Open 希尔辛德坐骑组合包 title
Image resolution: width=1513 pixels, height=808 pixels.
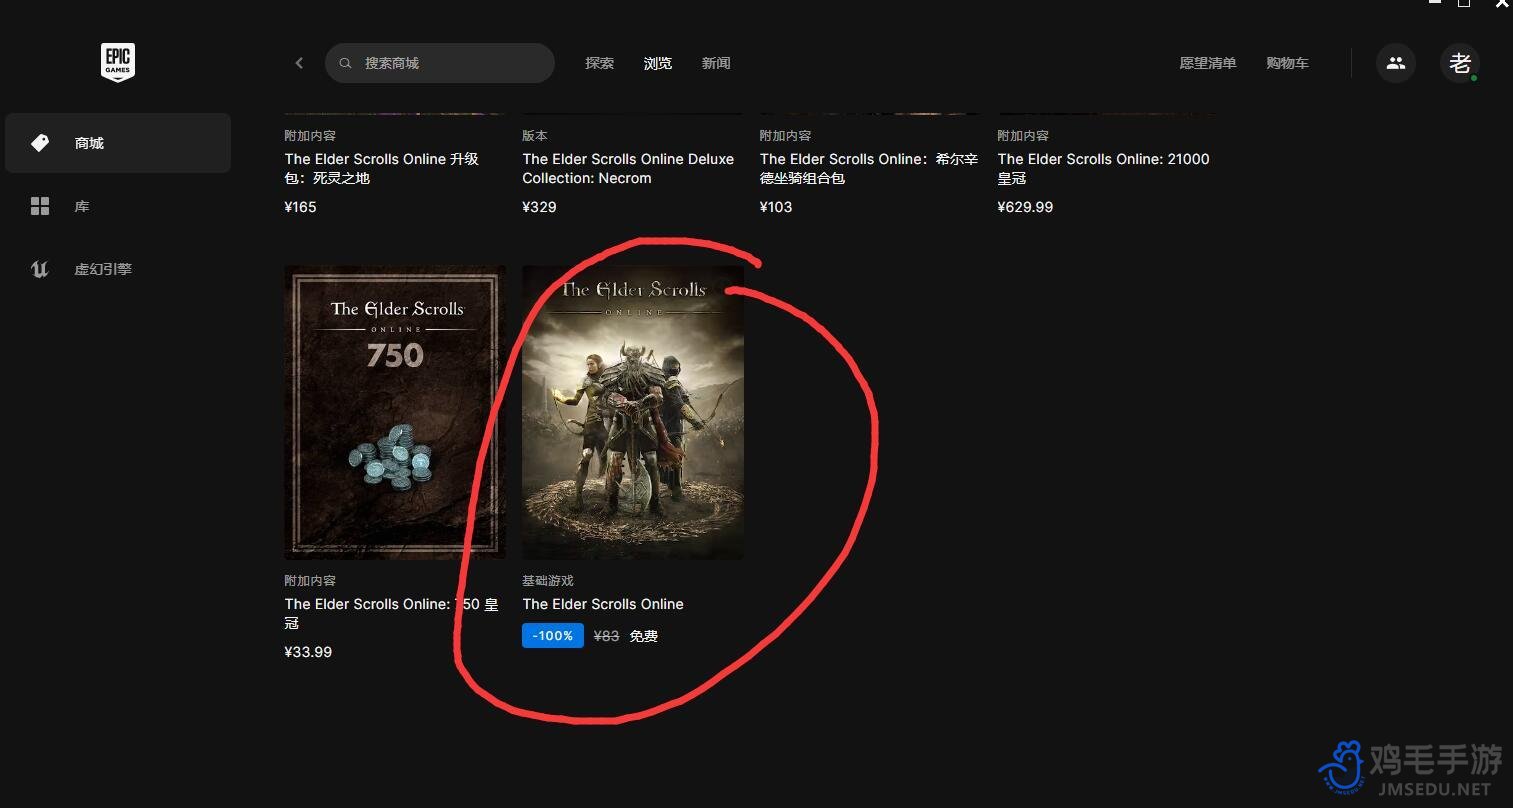[x=869, y=168]
